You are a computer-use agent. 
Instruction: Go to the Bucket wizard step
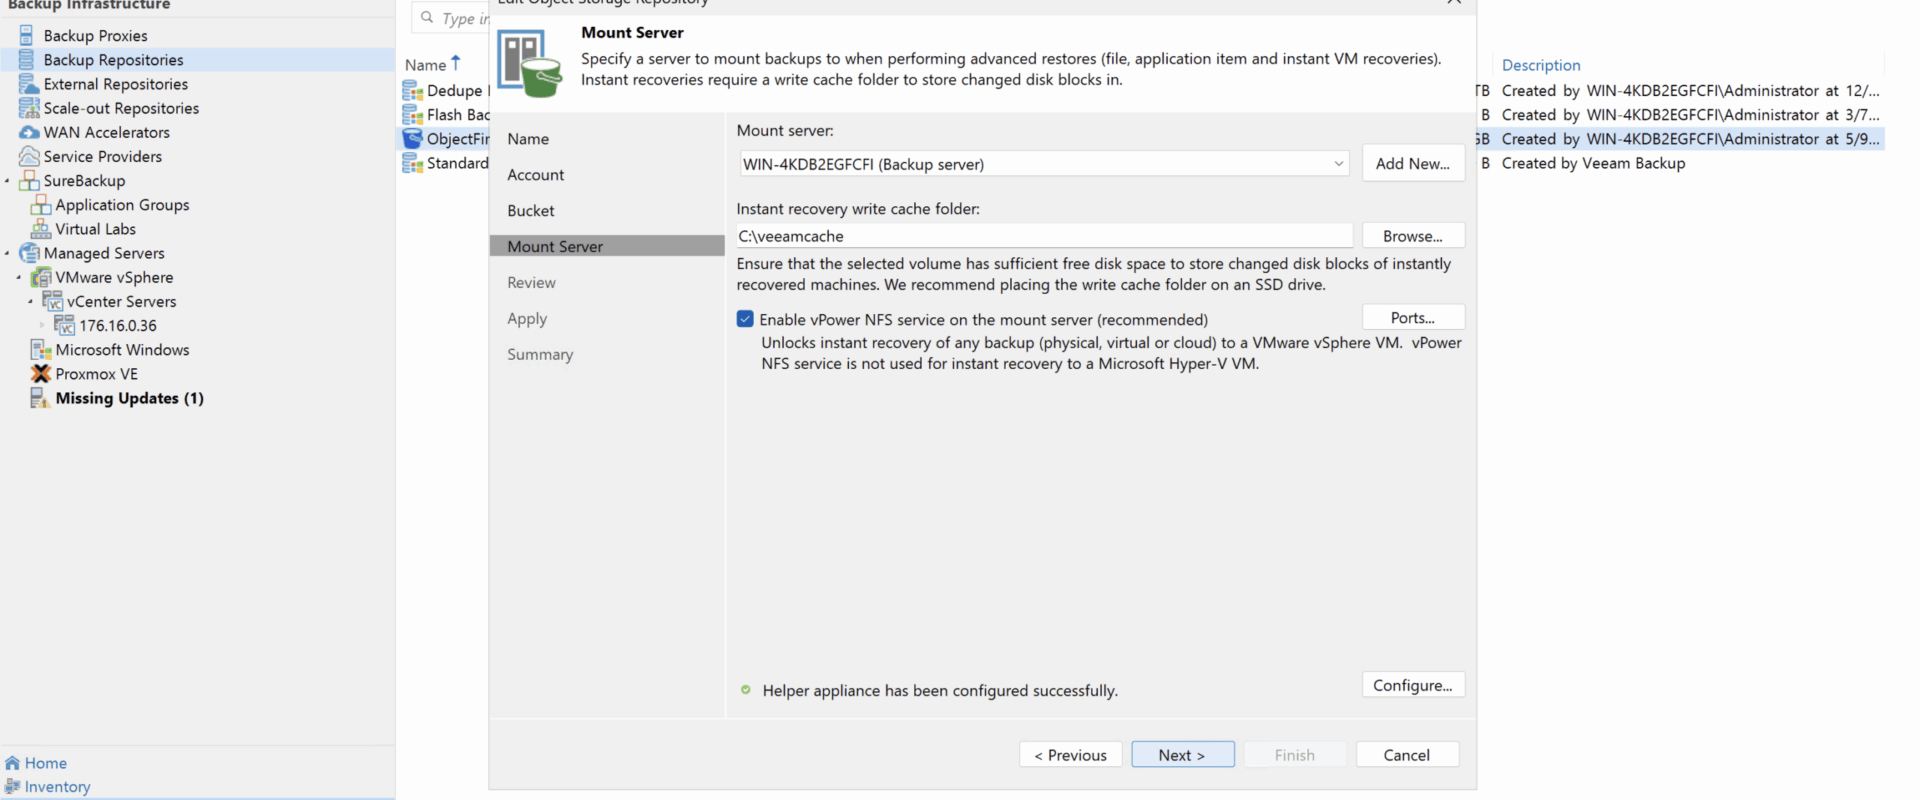point(531,210)
